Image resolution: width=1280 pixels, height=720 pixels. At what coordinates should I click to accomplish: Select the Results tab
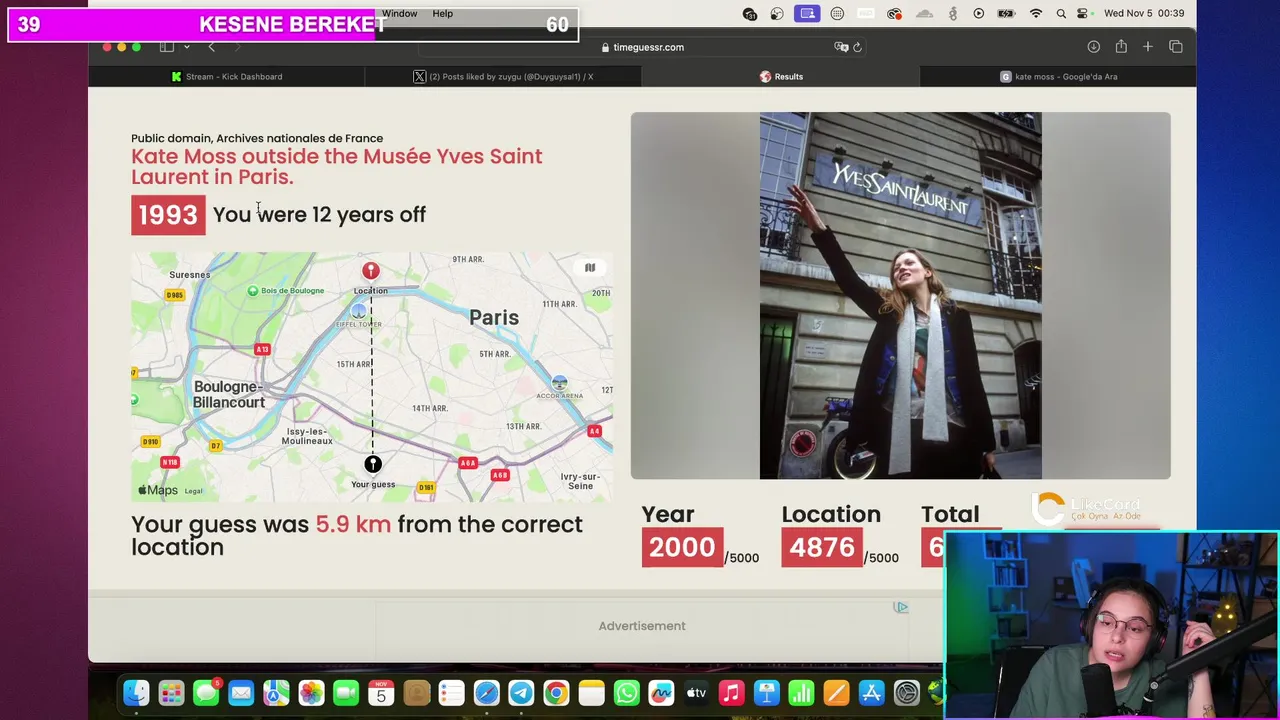click(781, 76)
